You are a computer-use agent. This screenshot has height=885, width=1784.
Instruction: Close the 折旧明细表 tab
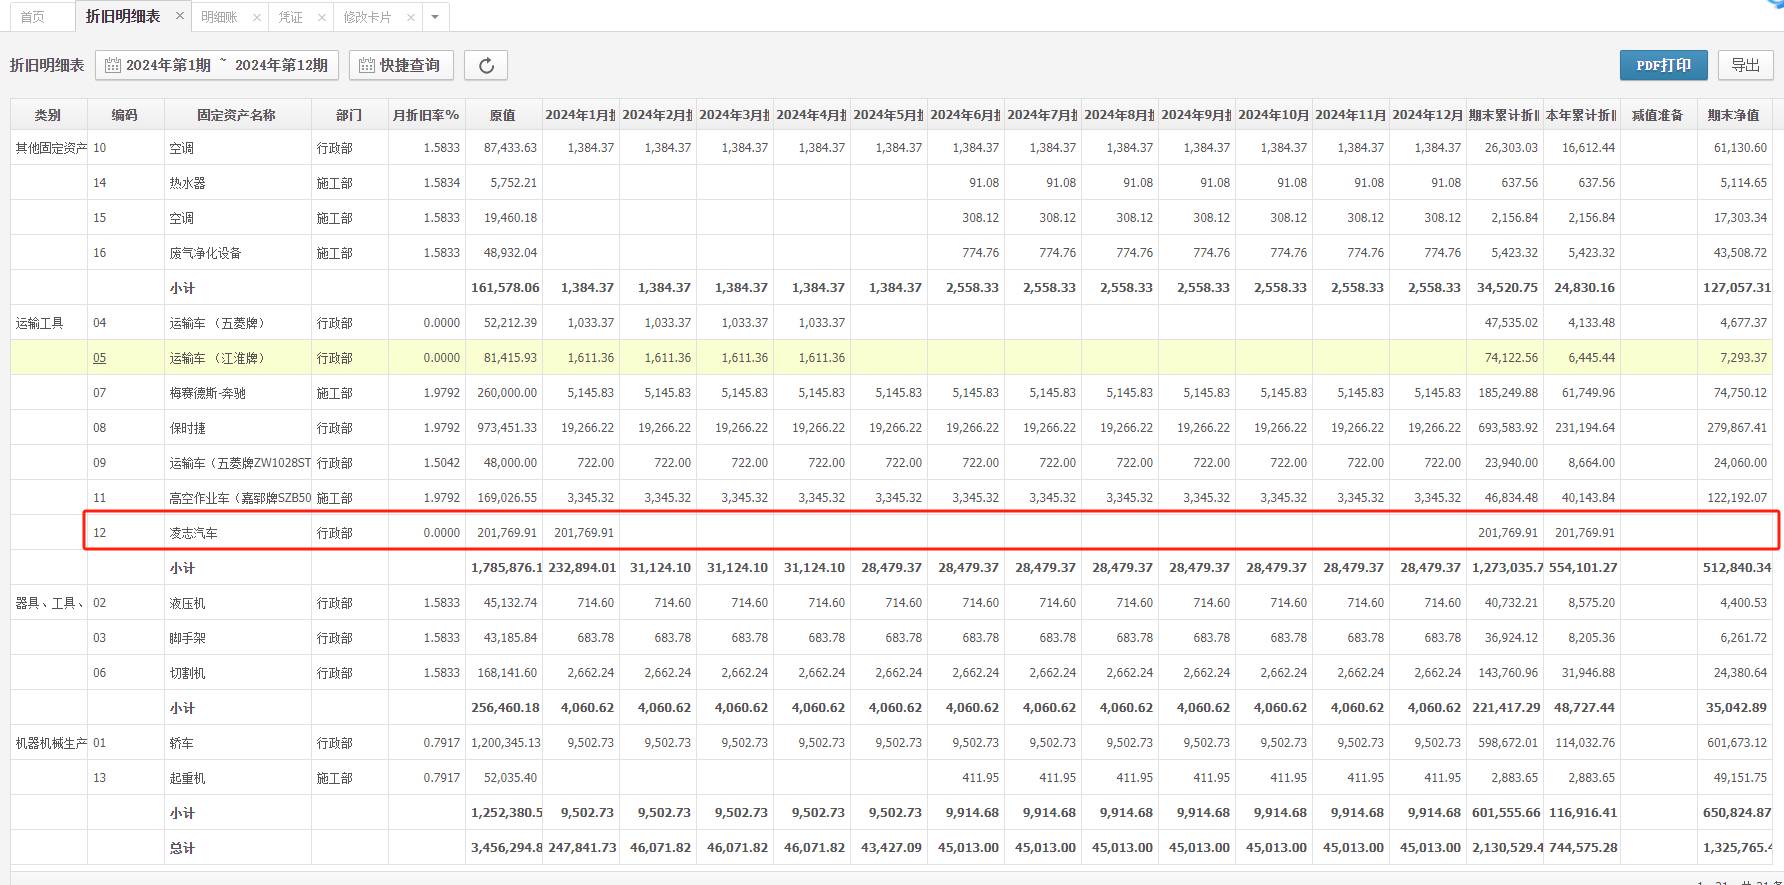[x=179, y=16]
